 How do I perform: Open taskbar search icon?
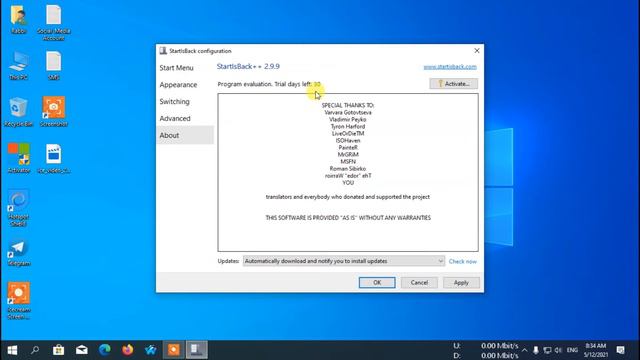[35, 350]
